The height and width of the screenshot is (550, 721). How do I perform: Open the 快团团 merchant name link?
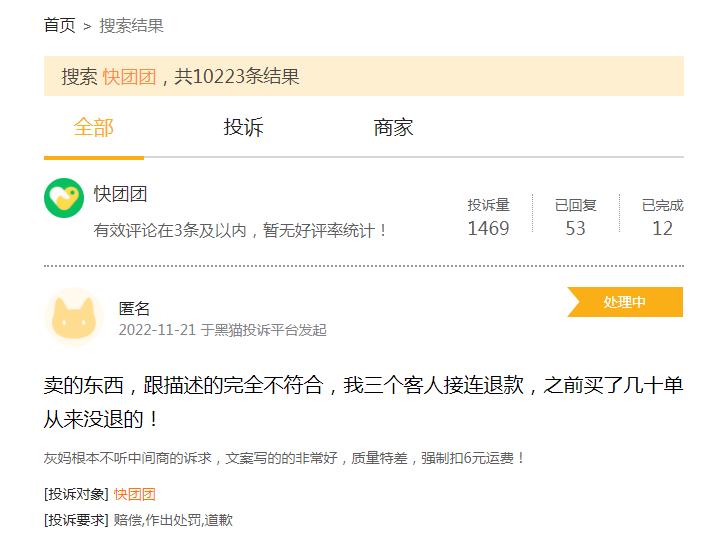[x=120, y=194]
